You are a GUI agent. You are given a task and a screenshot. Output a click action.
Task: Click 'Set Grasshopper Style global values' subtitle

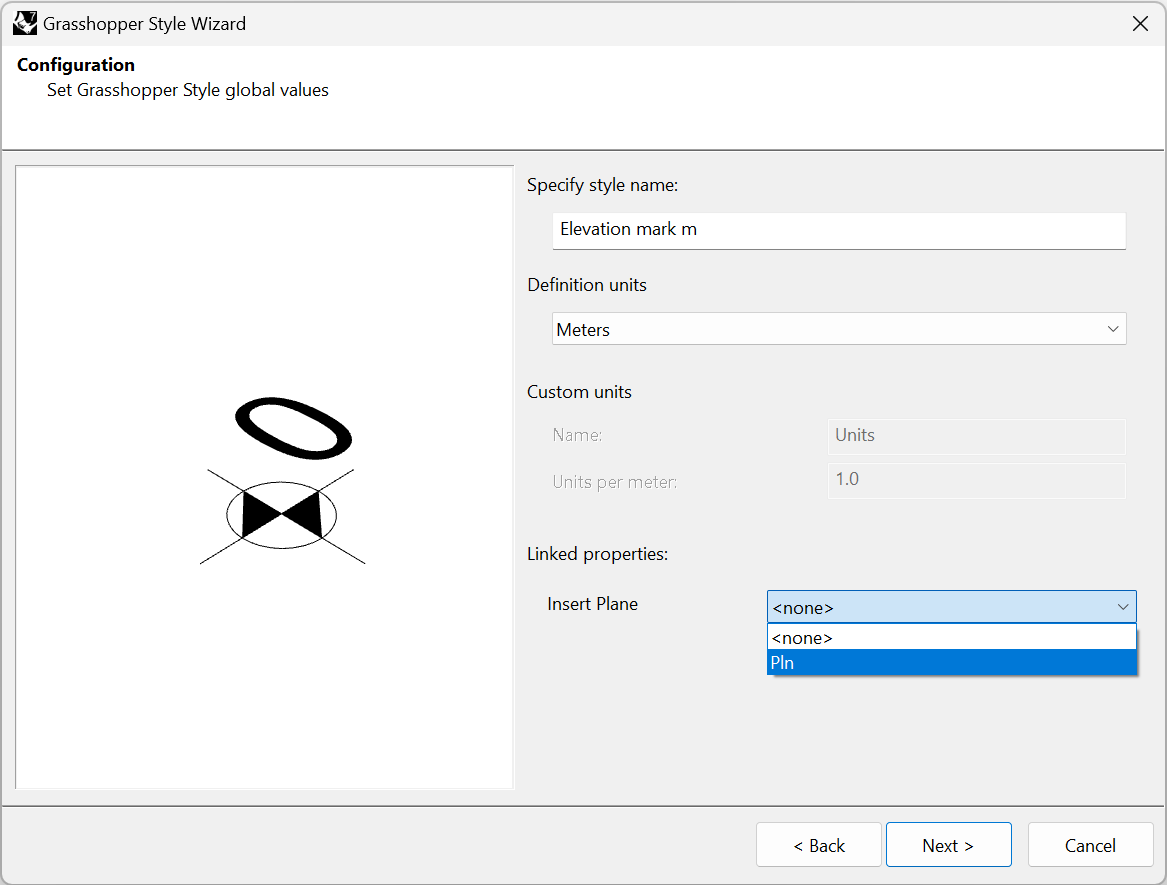click(x=188, y=90)
